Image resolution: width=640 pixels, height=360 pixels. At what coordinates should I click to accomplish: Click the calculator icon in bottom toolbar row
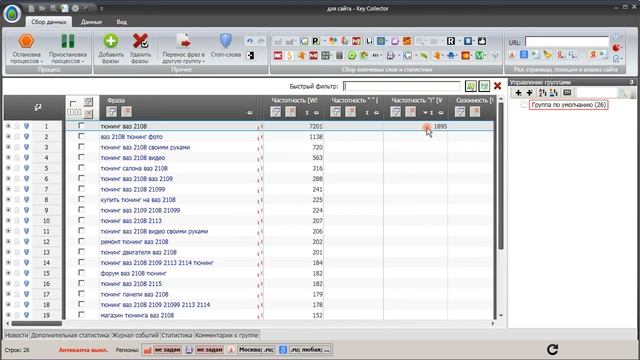coord(339,55)
